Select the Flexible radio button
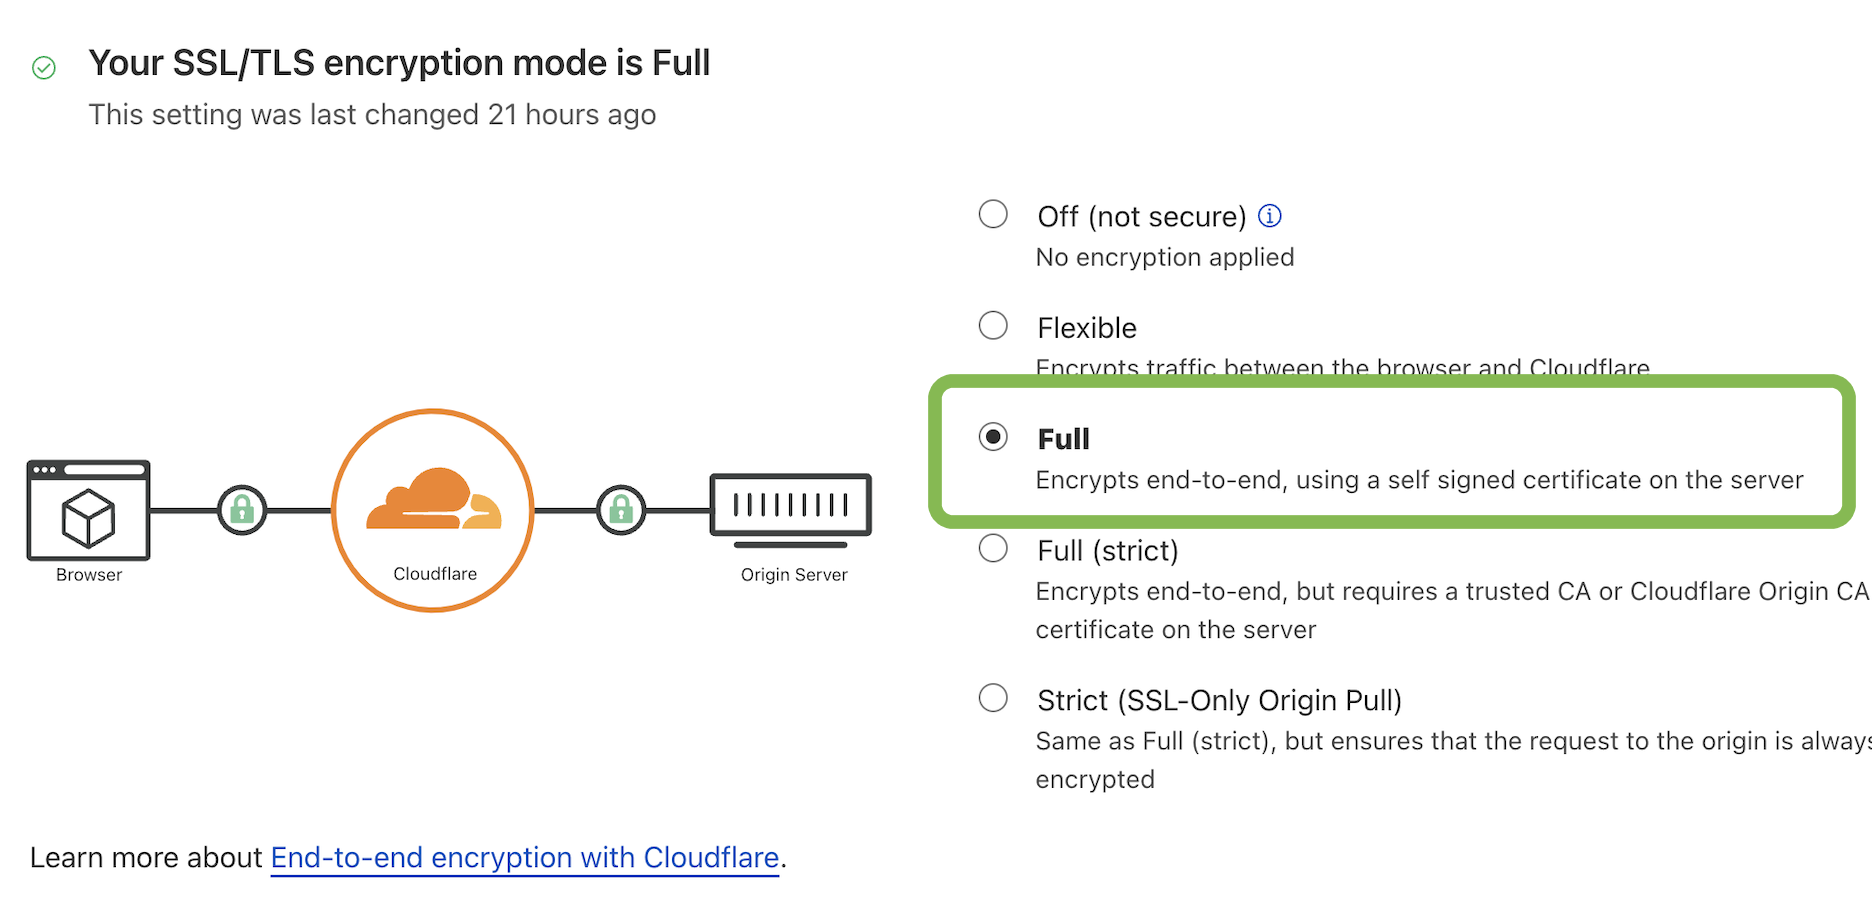Viewport: 1872px width, 906px height. pos(993,325)
